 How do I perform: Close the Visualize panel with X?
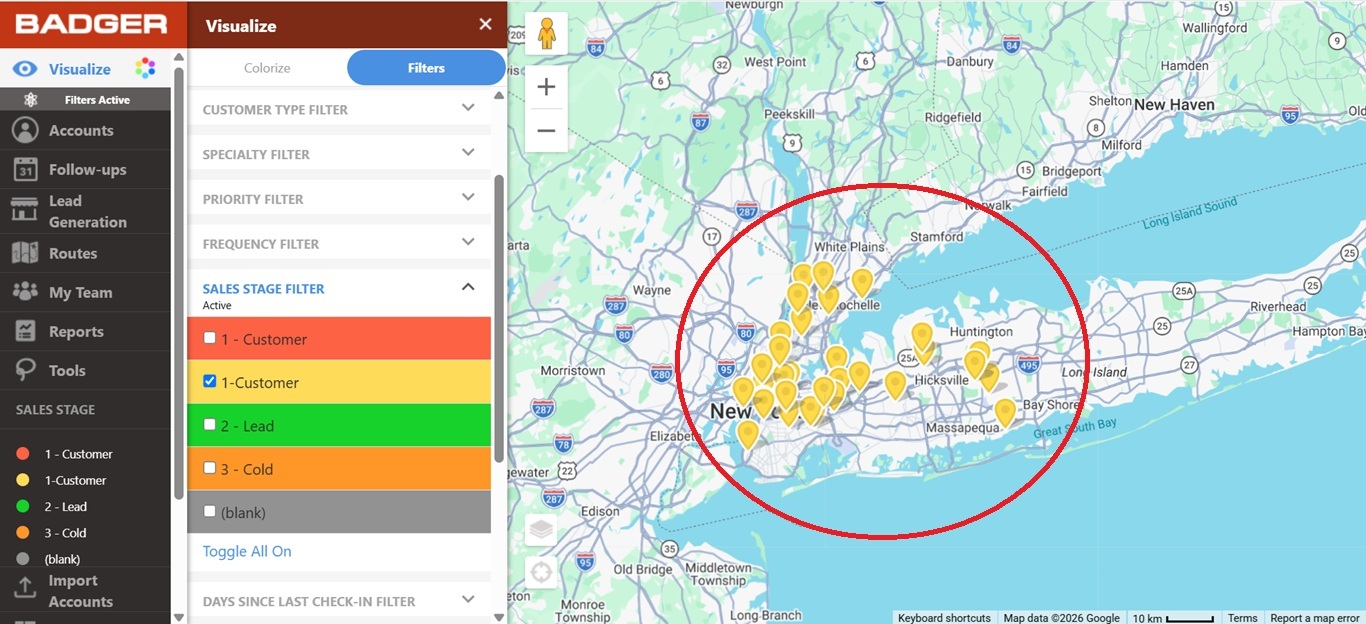pyautogui.click(x=485, y=25)
